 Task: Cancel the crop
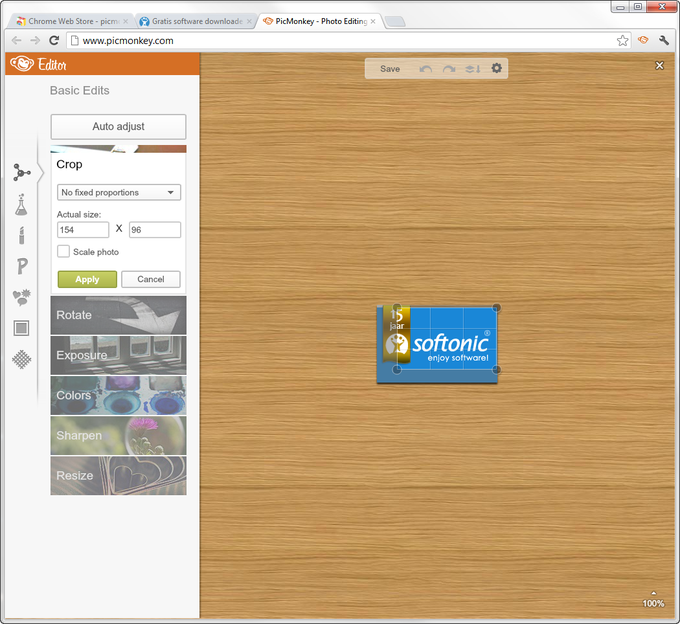pyautogui.click(x=150, y=279)
